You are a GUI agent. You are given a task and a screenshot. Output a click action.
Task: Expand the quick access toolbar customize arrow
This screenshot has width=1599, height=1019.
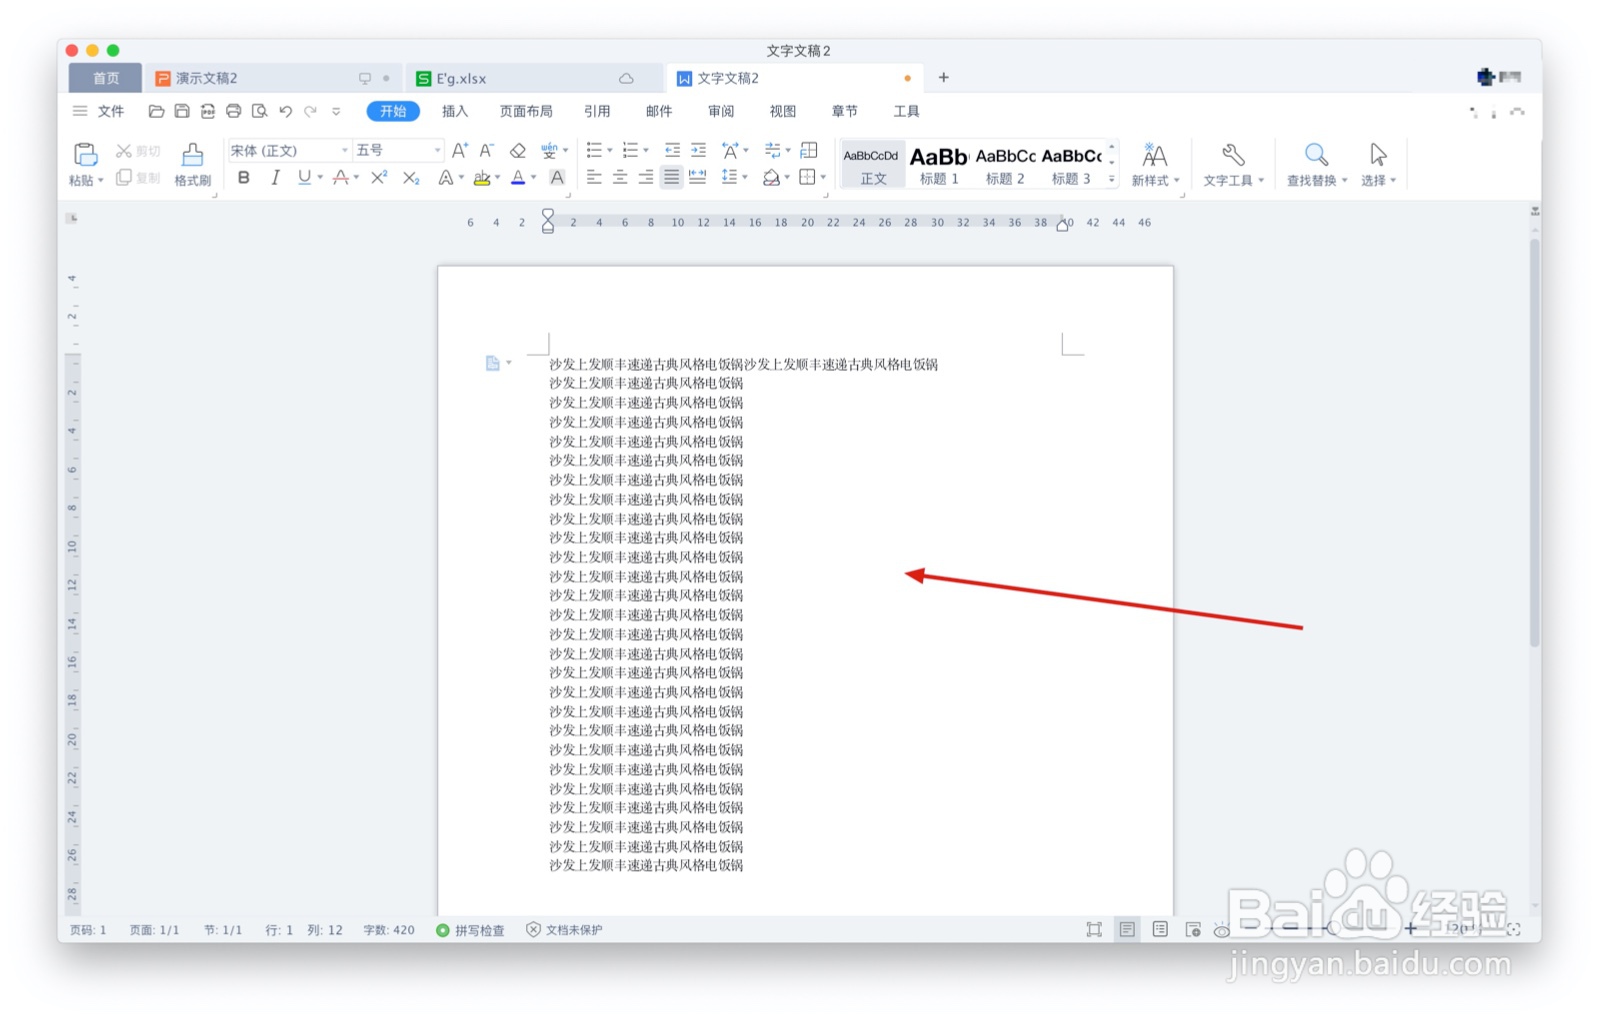click(x=336, y=111)
